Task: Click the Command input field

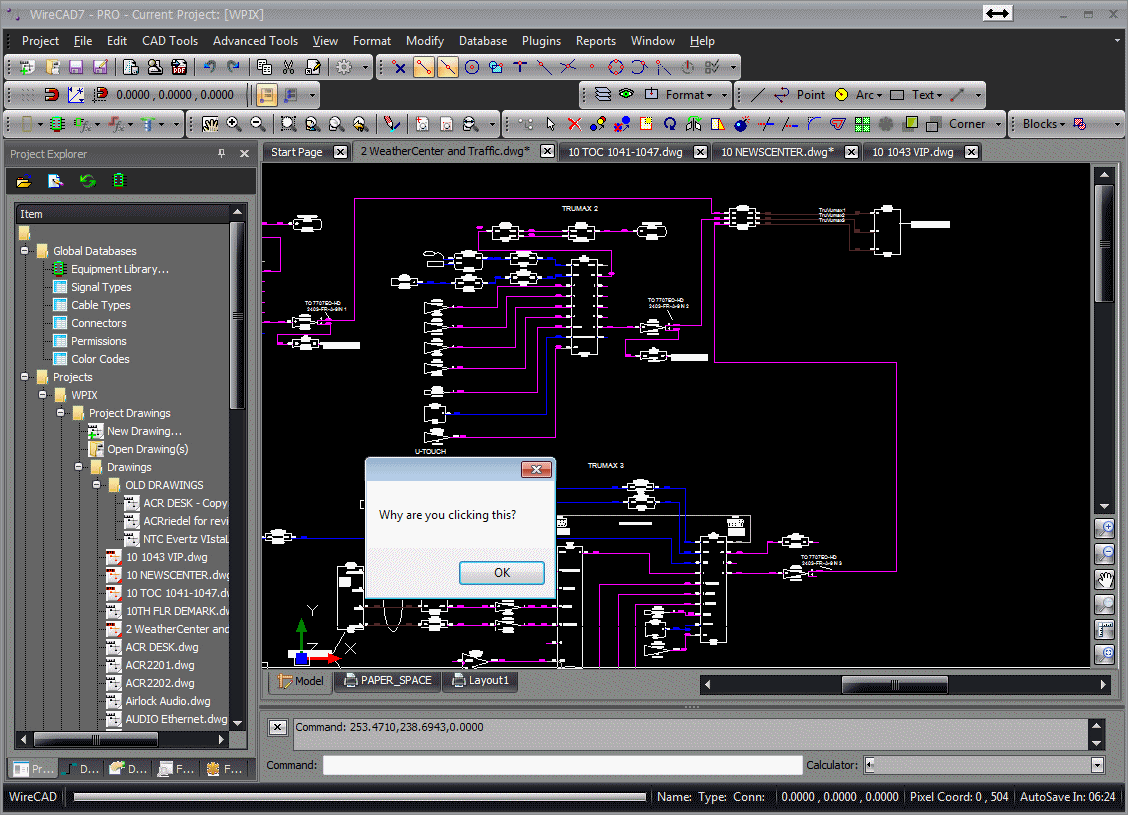Action: tap(562, 765)
